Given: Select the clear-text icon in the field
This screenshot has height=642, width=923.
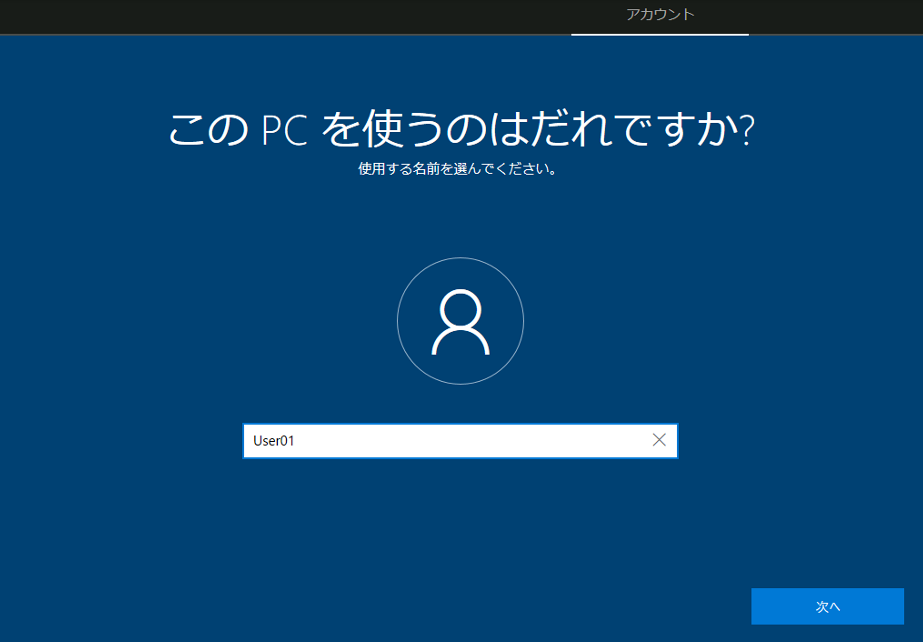Looking at the screenshot, I should pyautogui.click(x=657, y=440).
